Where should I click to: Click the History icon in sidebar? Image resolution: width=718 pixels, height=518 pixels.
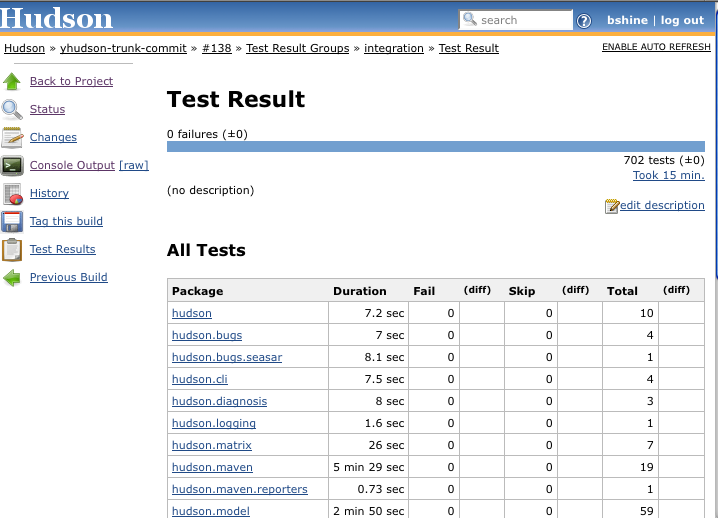coord(12,193)
